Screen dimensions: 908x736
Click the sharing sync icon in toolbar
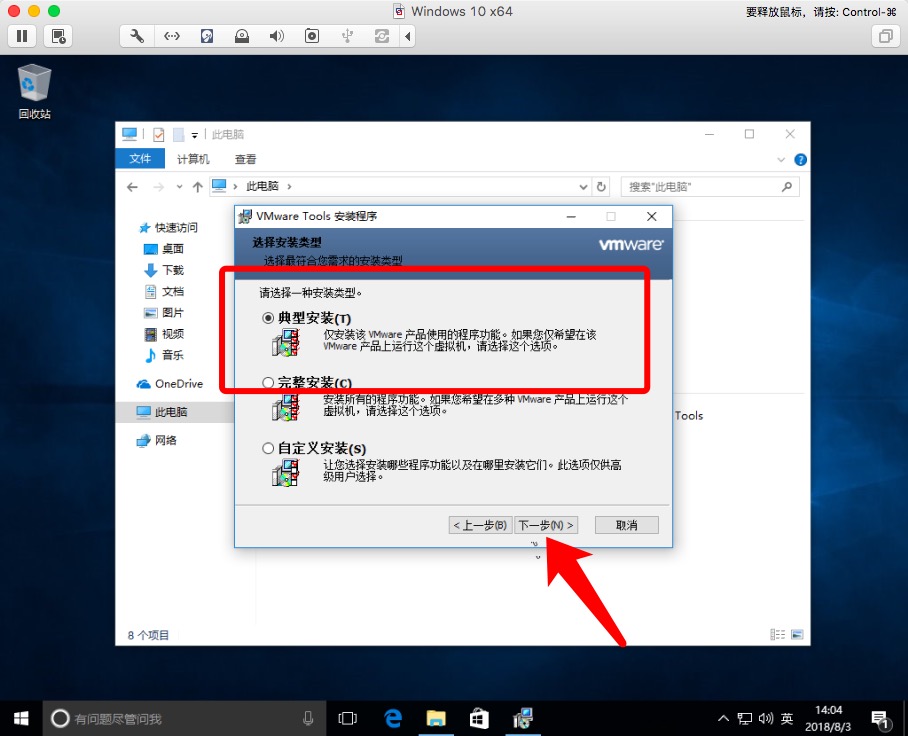coord(382,36)
